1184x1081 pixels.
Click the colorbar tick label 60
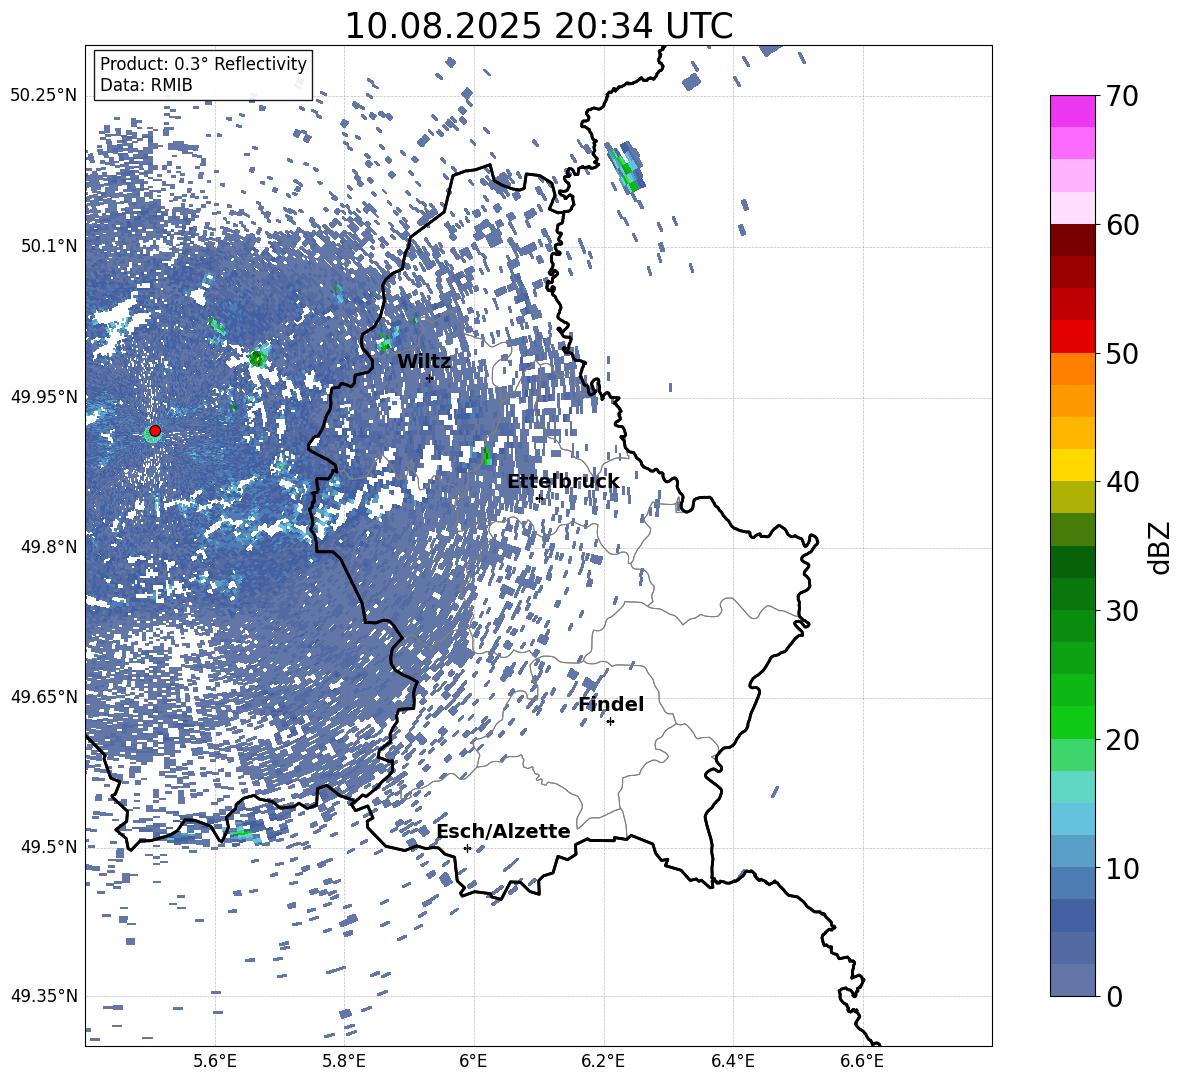pyautogui.click(x=1122, y=225)
